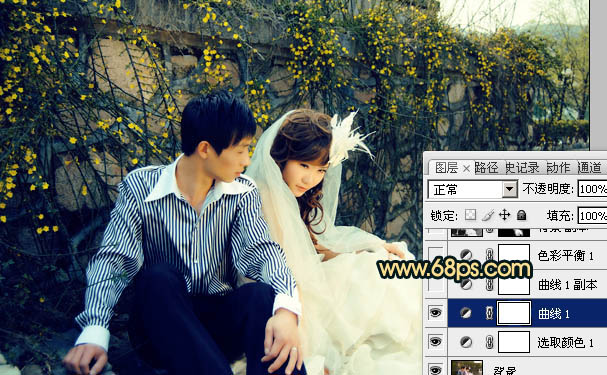The image size is (607, 375).
Task: Click the lock all padlock icon
Action: click(521, 215)
